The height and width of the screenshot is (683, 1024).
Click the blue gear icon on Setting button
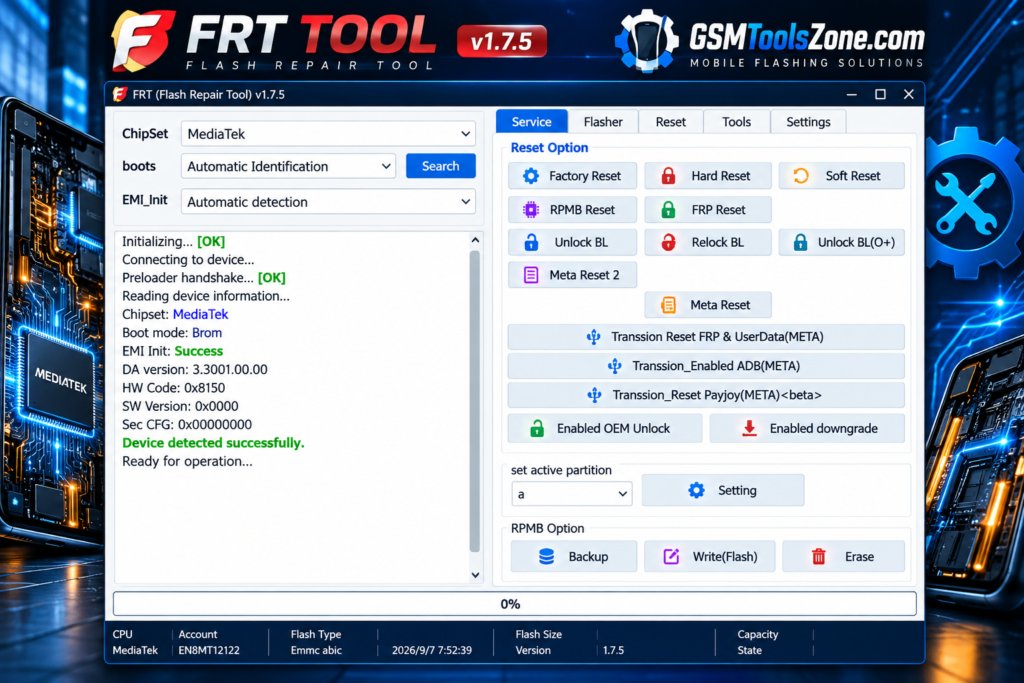tap(697, 490)
